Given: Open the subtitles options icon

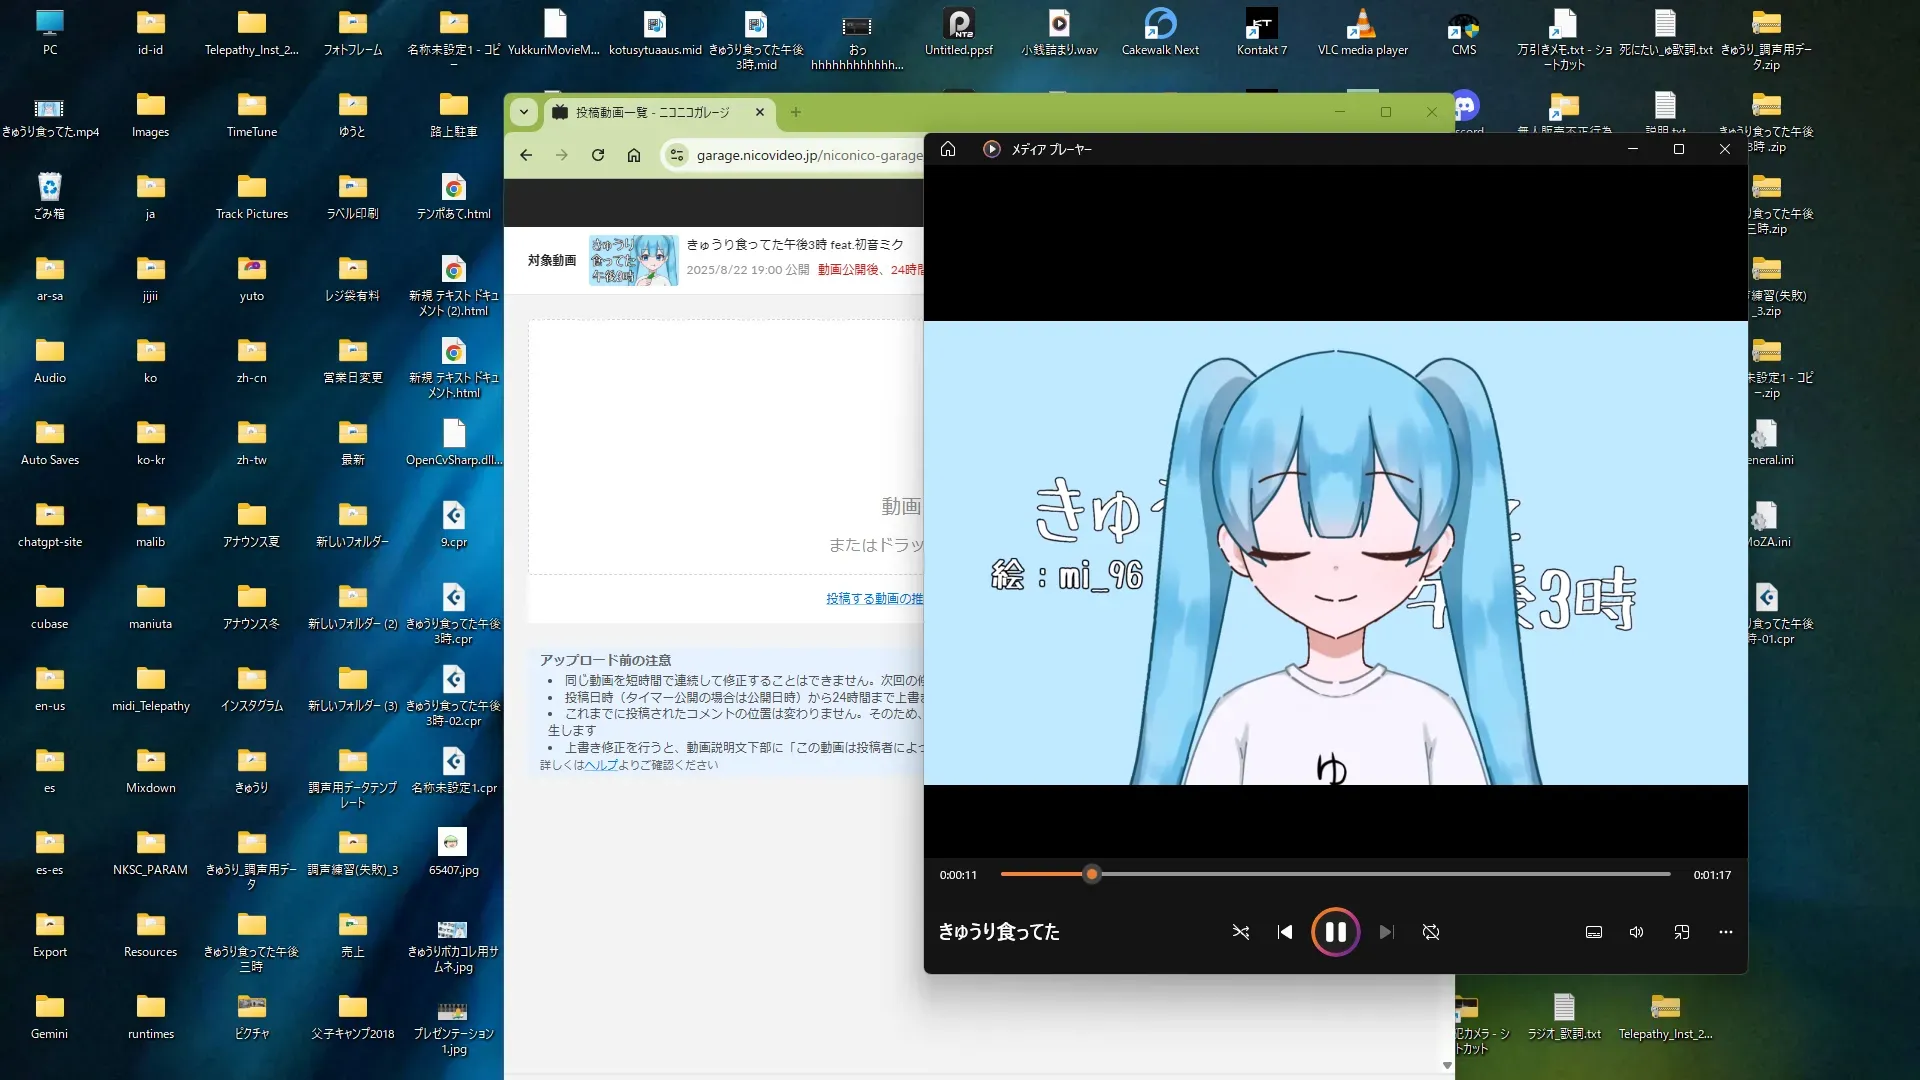Looking at the screenshot, I should coord(1594,932).
